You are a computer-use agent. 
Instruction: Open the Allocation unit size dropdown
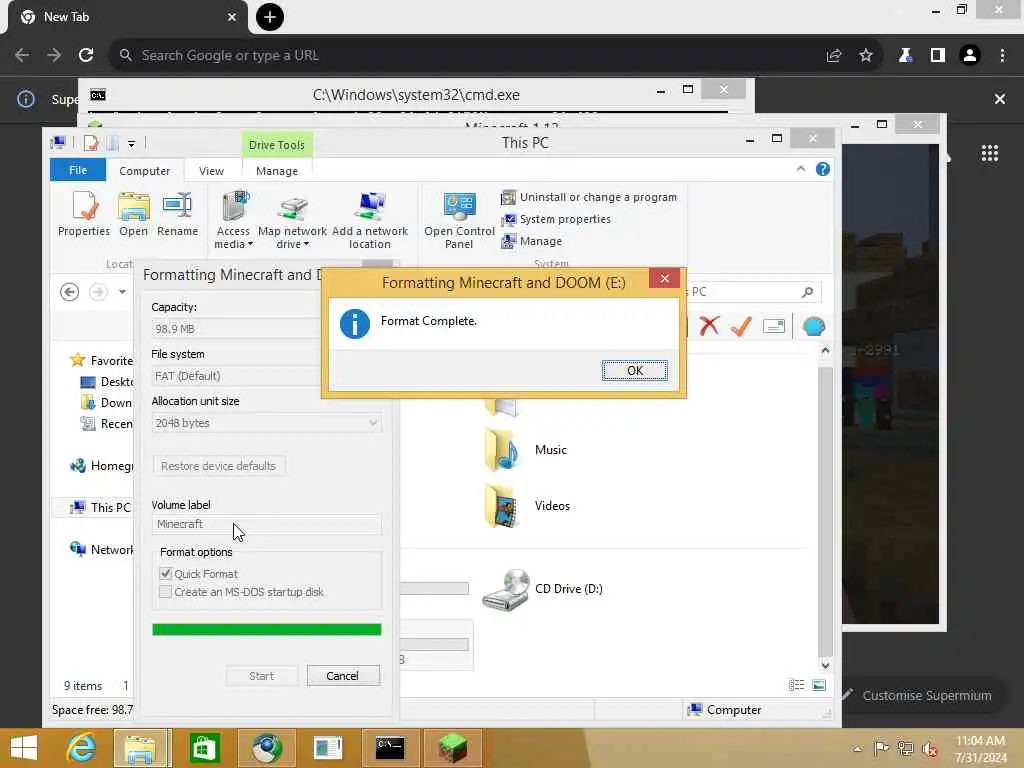[266, 423]
